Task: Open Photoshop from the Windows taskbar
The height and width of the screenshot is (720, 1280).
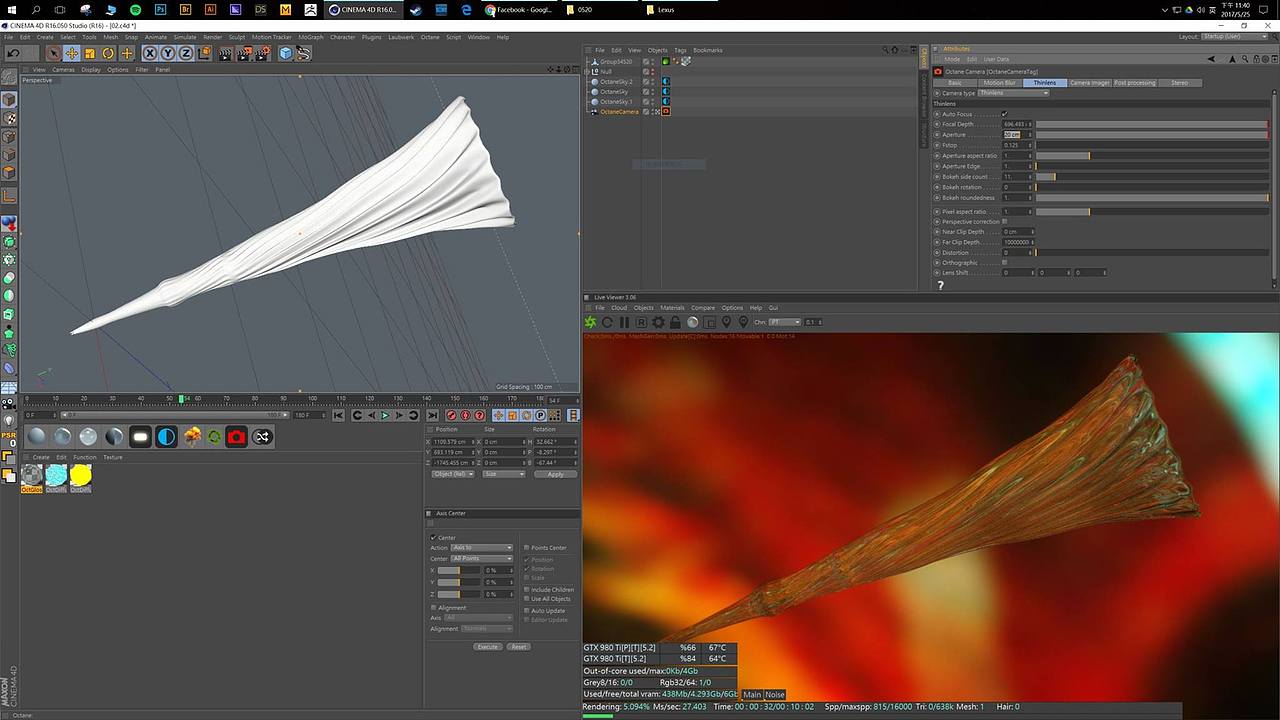Action: (x=161, y=10)
